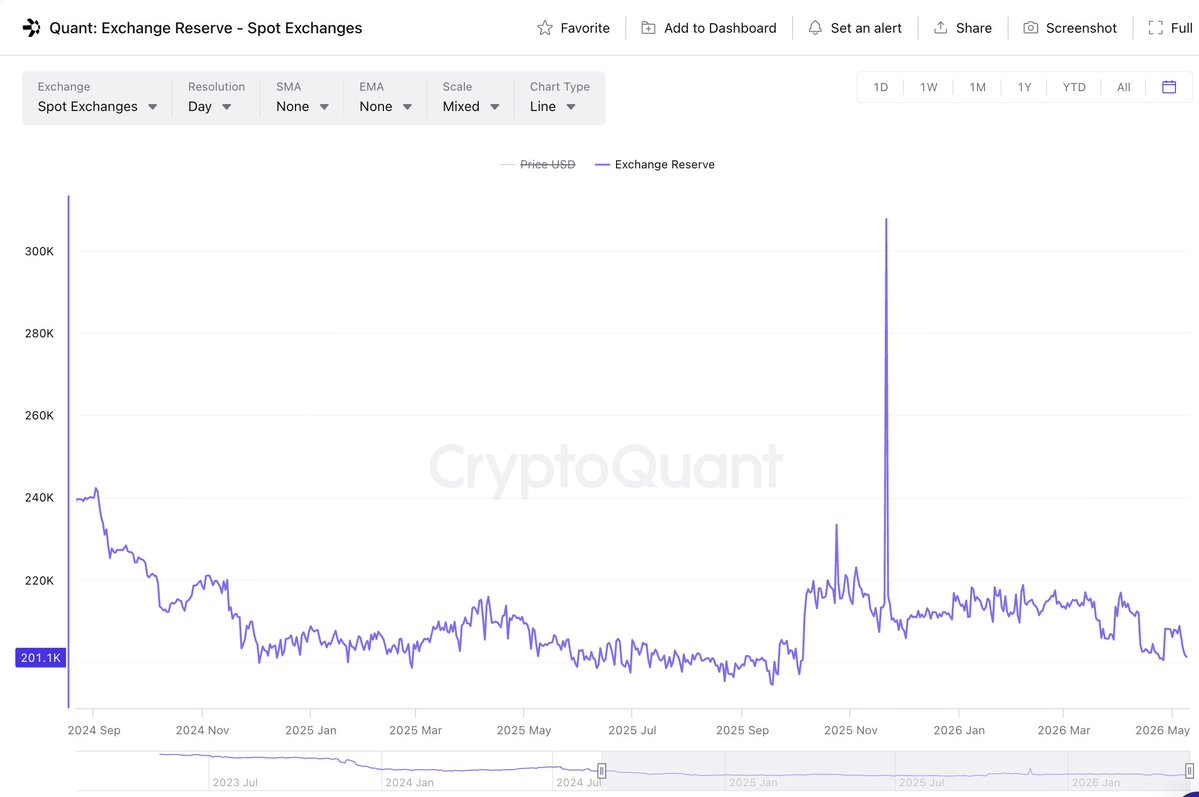Viewport: 1199px width, 797px height.
Task: Click the 2026 Jan x-axis label
Action: pyautogui.click(x=960, y=730)
